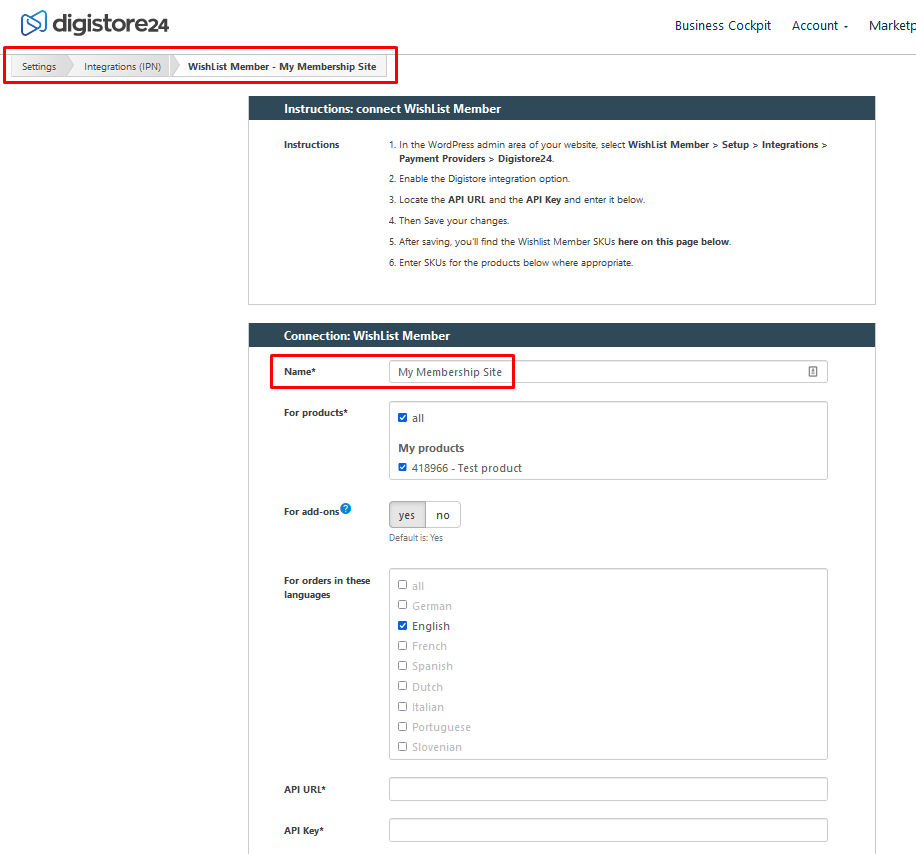Click bold 'here on this page below' text

674,242
